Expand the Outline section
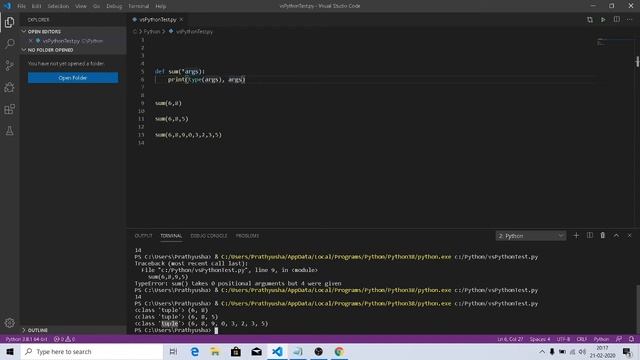 click(x=73, y=330)
